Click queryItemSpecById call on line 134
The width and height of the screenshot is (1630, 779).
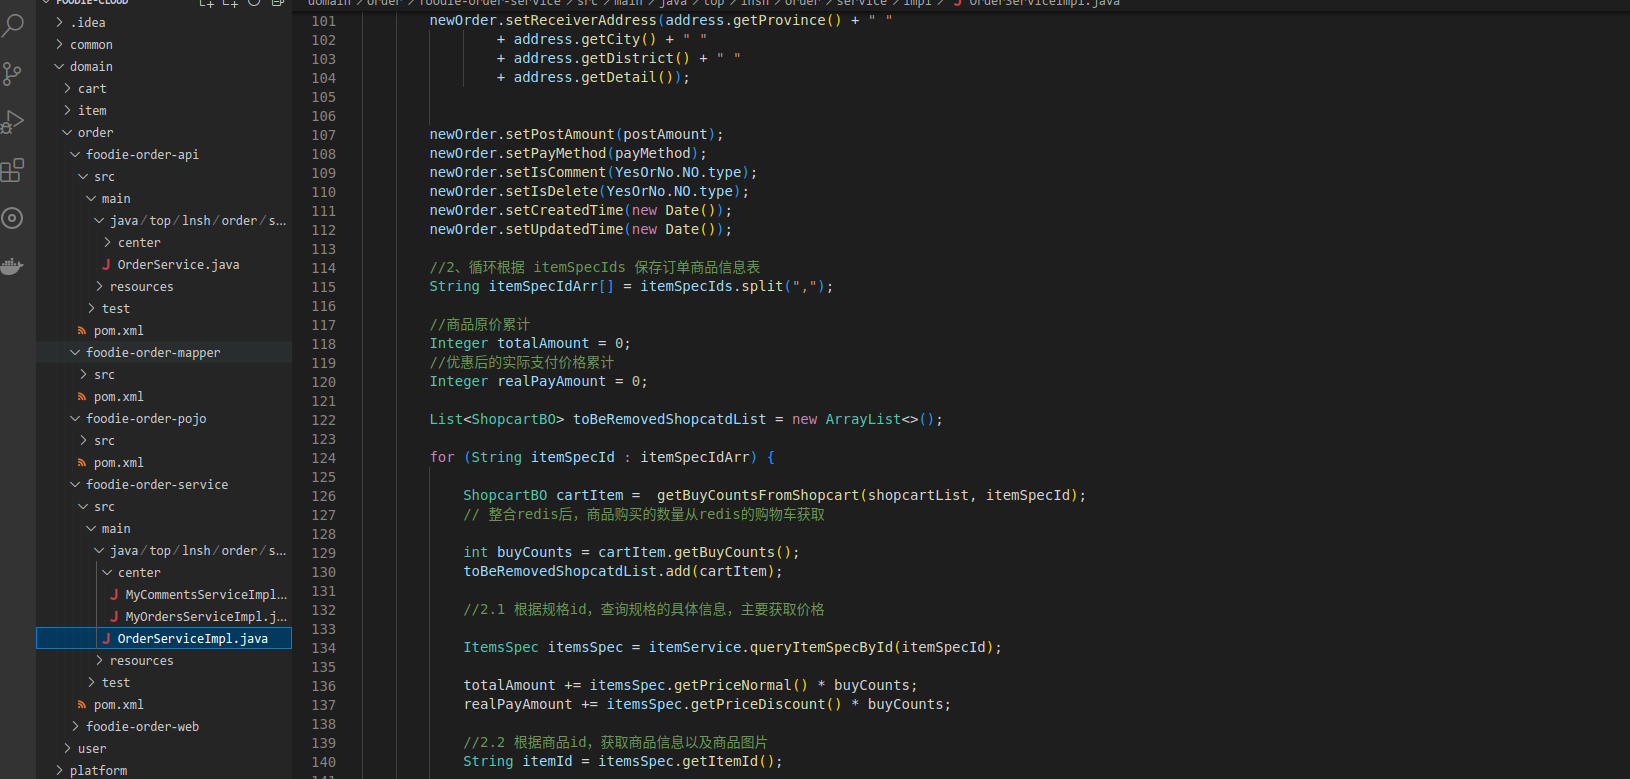click(x=821, y=647)
